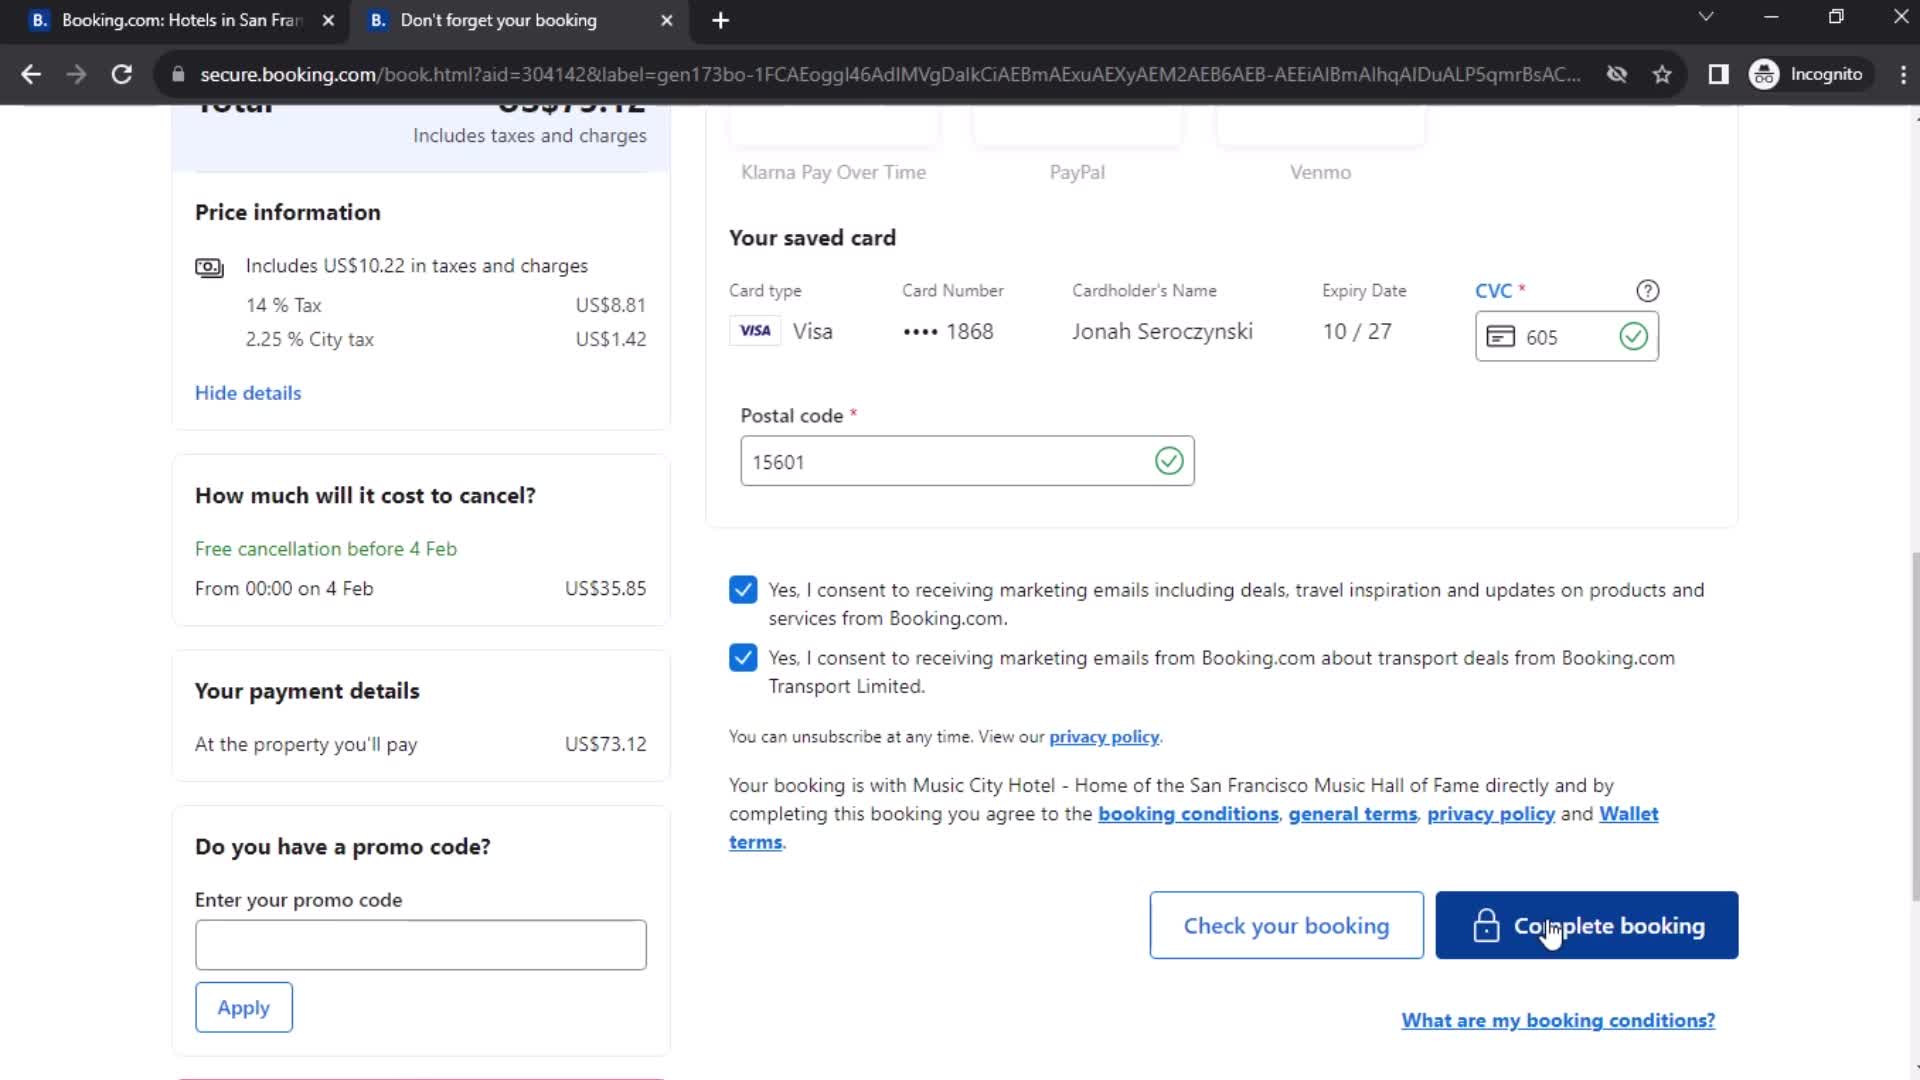Uncheck the Booking.com marketing emails consent
Screen dimensions: 1920x1080
pos(743,590)
